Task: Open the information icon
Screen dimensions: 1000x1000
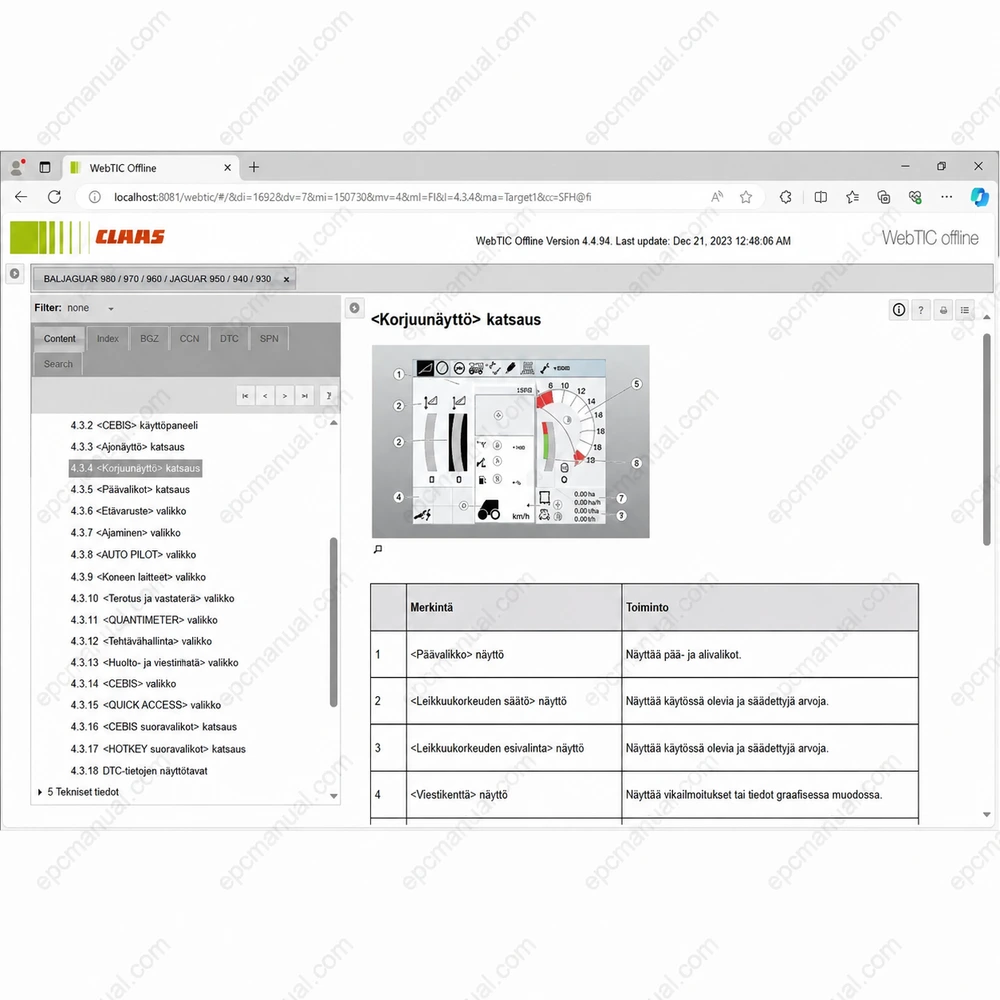Action: [899, 310]
